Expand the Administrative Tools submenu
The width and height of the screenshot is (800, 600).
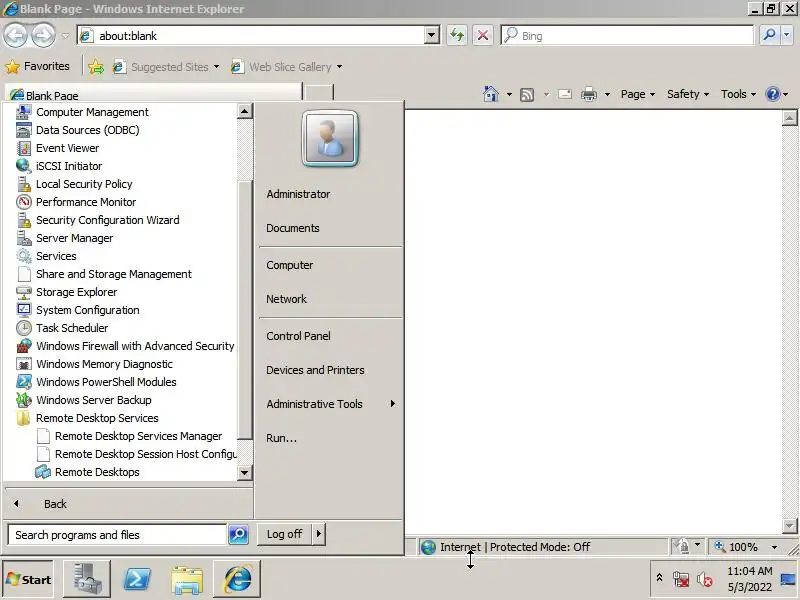[331, 404]
